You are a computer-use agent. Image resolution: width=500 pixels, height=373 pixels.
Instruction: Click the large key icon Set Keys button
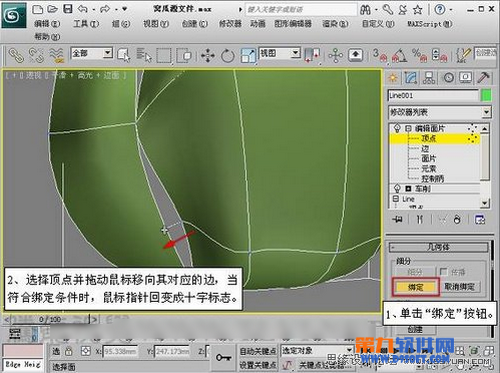[x=223, y=358]
